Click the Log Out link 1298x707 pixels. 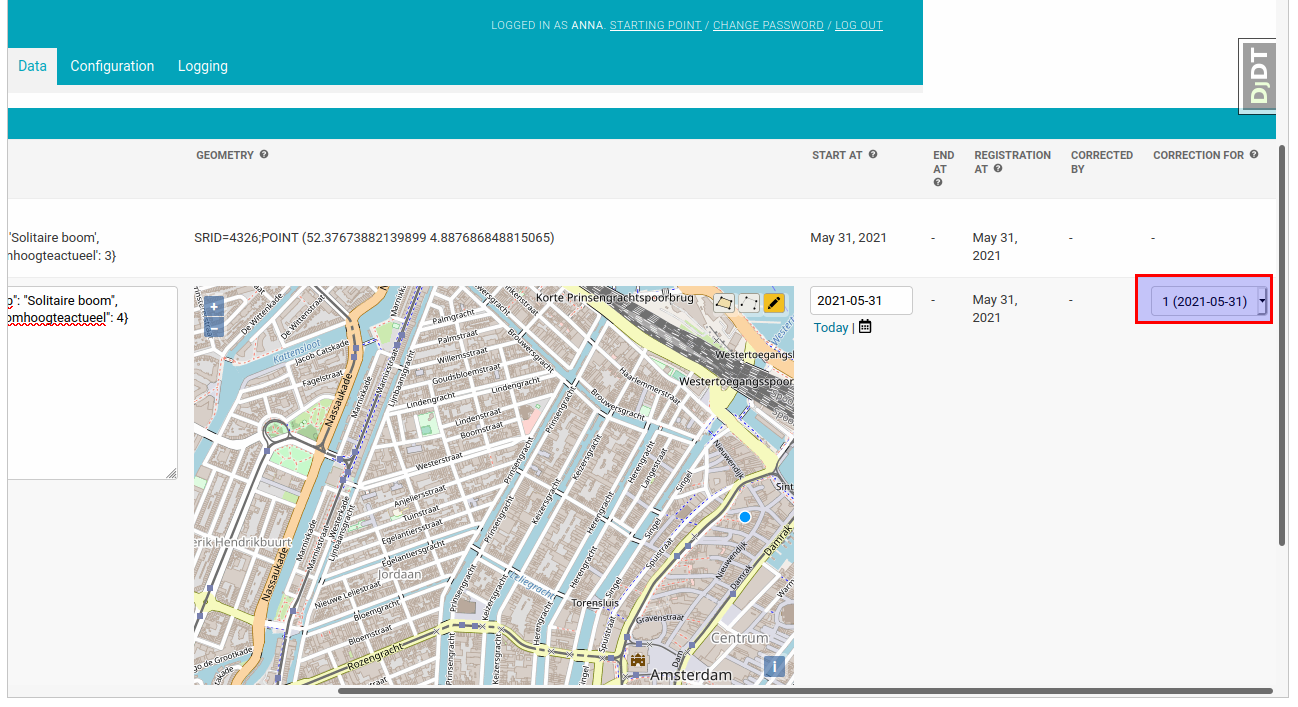click(x=859, y=25)
